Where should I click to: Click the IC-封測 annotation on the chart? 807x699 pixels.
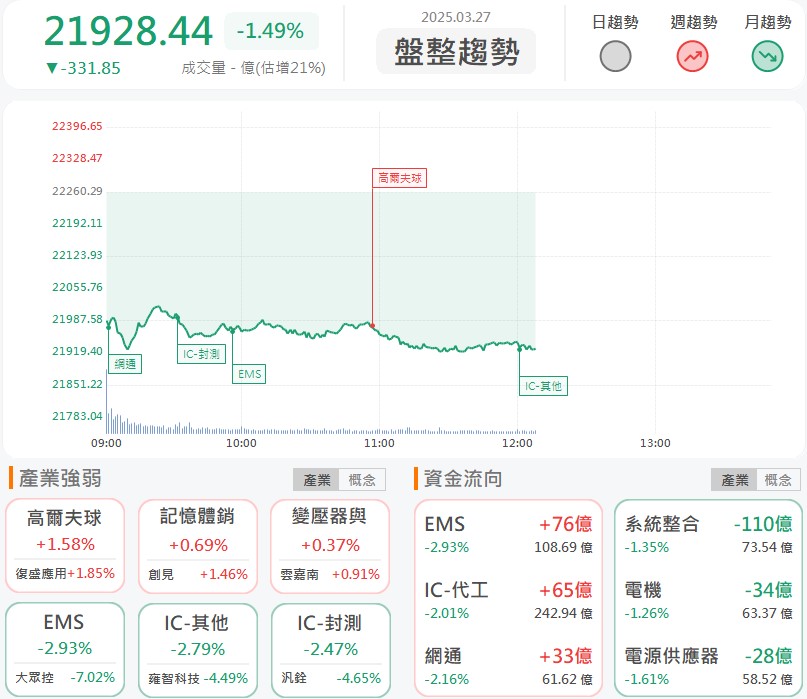coord(201,353)
